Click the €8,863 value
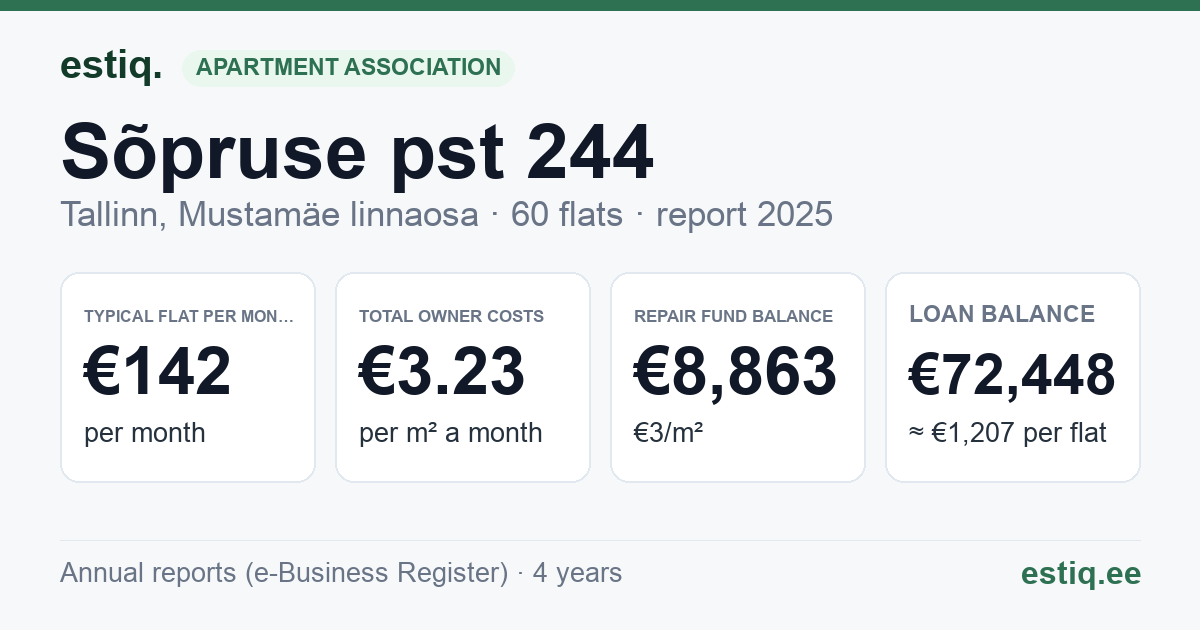The image size is (1200, 630). click(x=735, y=371)
